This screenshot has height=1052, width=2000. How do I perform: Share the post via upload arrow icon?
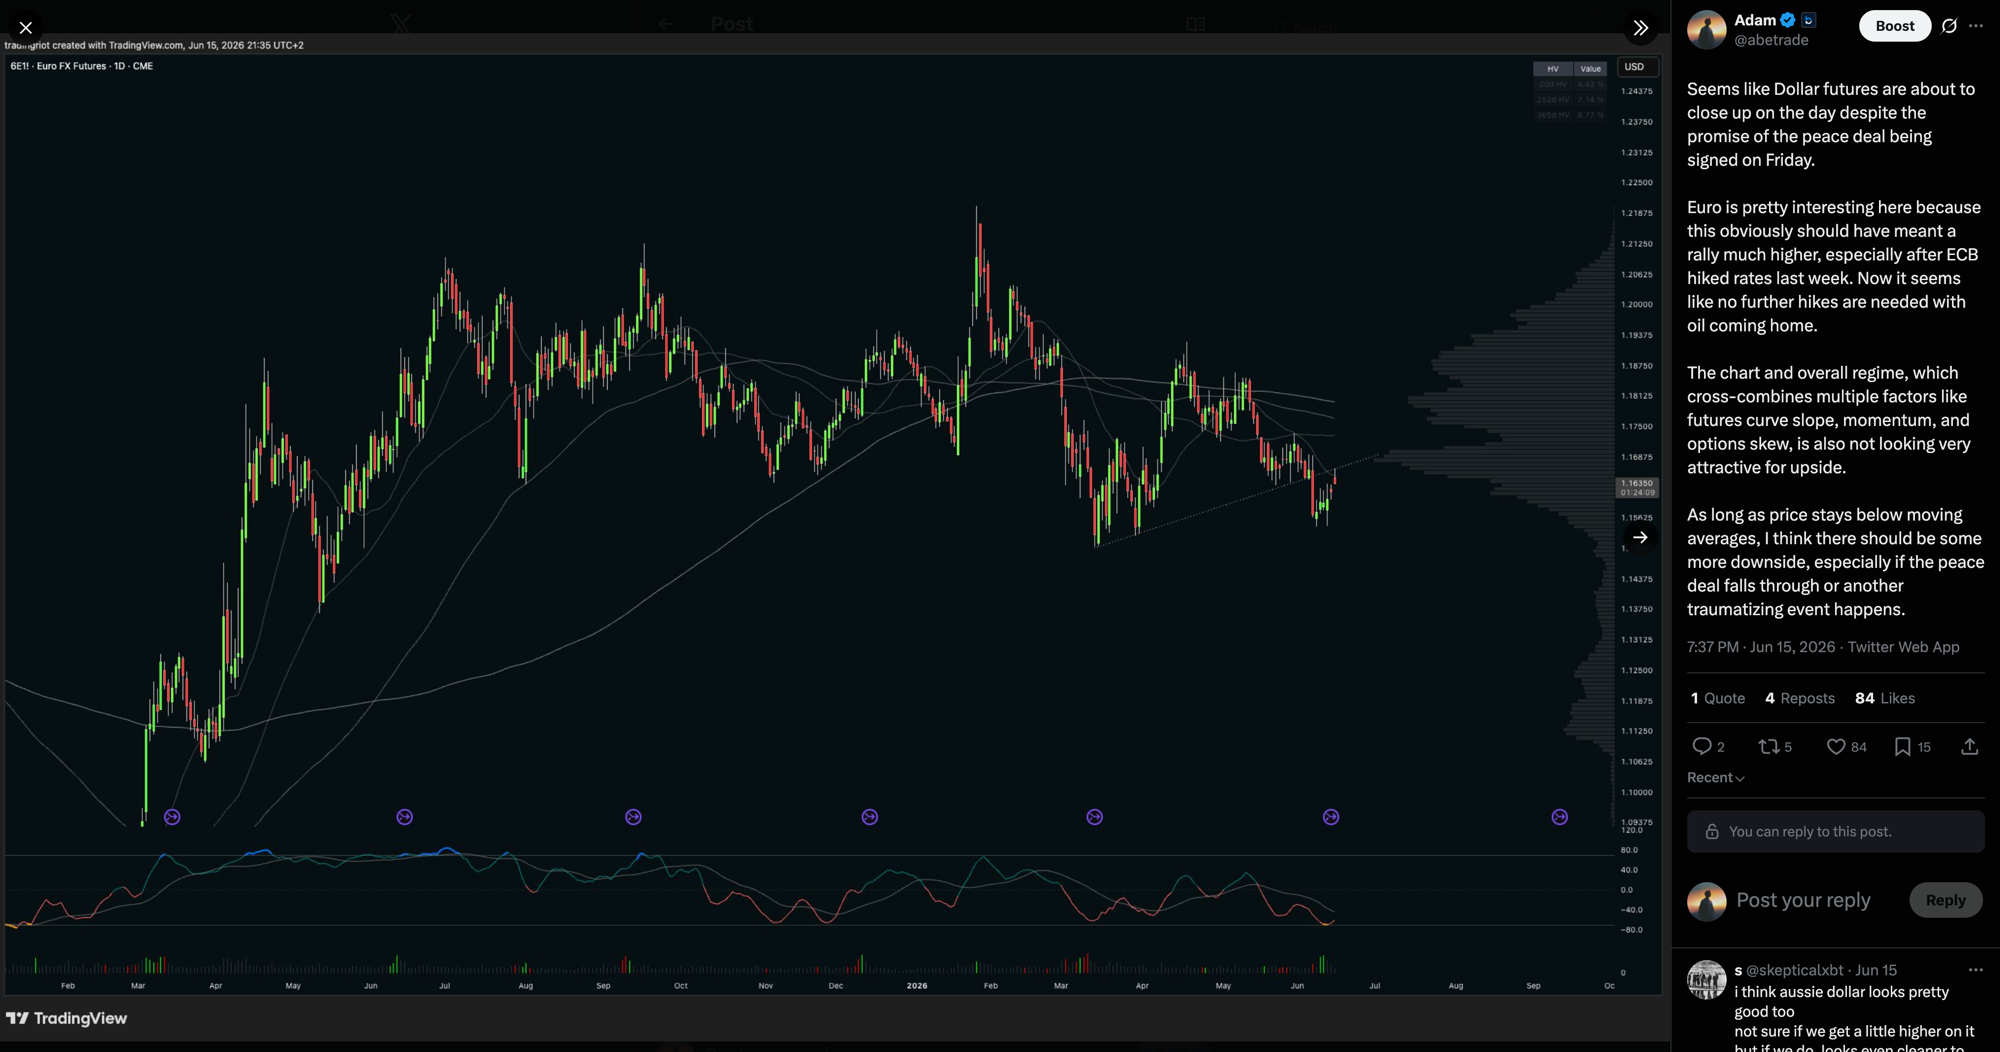pos(1969,747)
